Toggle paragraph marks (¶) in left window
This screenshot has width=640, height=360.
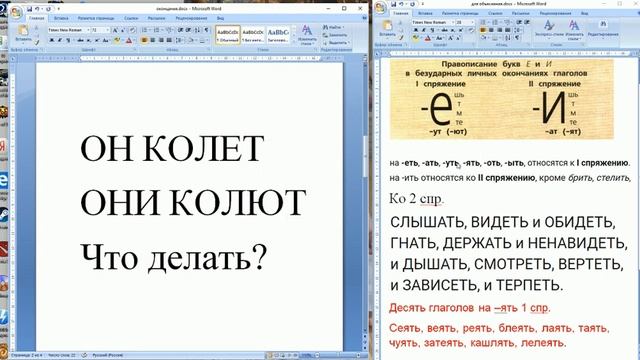click(x=206, y=30)
